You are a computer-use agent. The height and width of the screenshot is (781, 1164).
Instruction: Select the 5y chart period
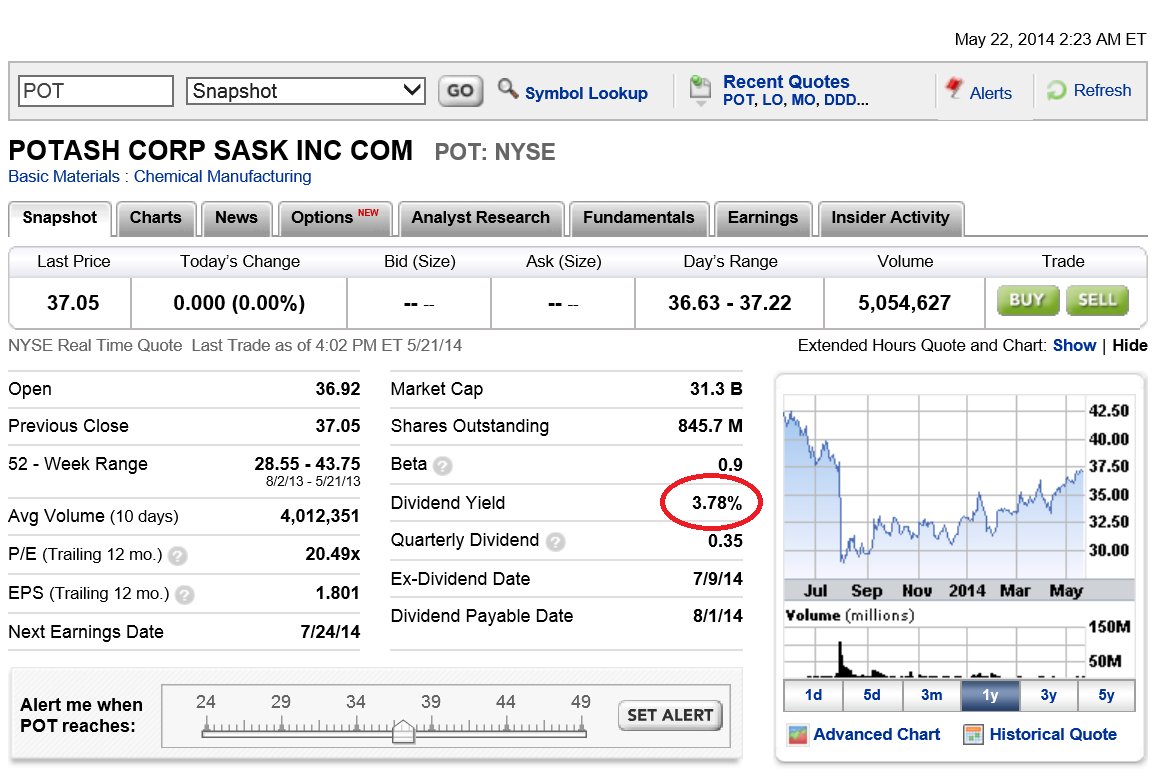coord(1106,695)
